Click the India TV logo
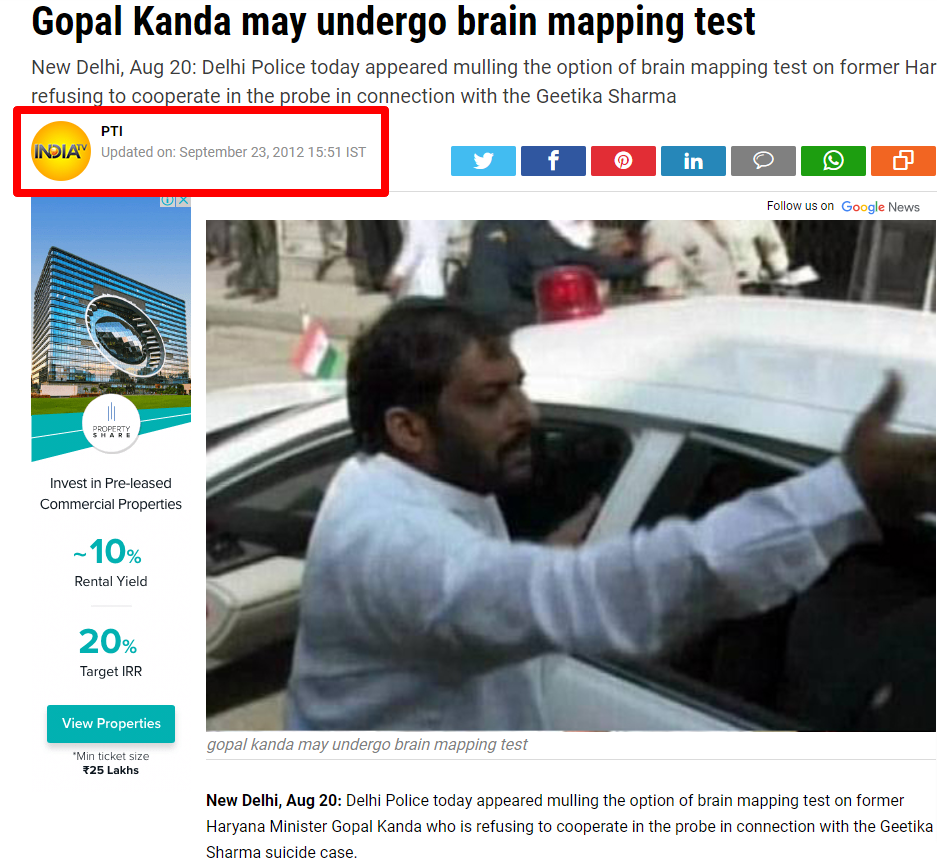The width and height of the screenshot is (937, 860). pyautogui.click(x=61, y=151)
